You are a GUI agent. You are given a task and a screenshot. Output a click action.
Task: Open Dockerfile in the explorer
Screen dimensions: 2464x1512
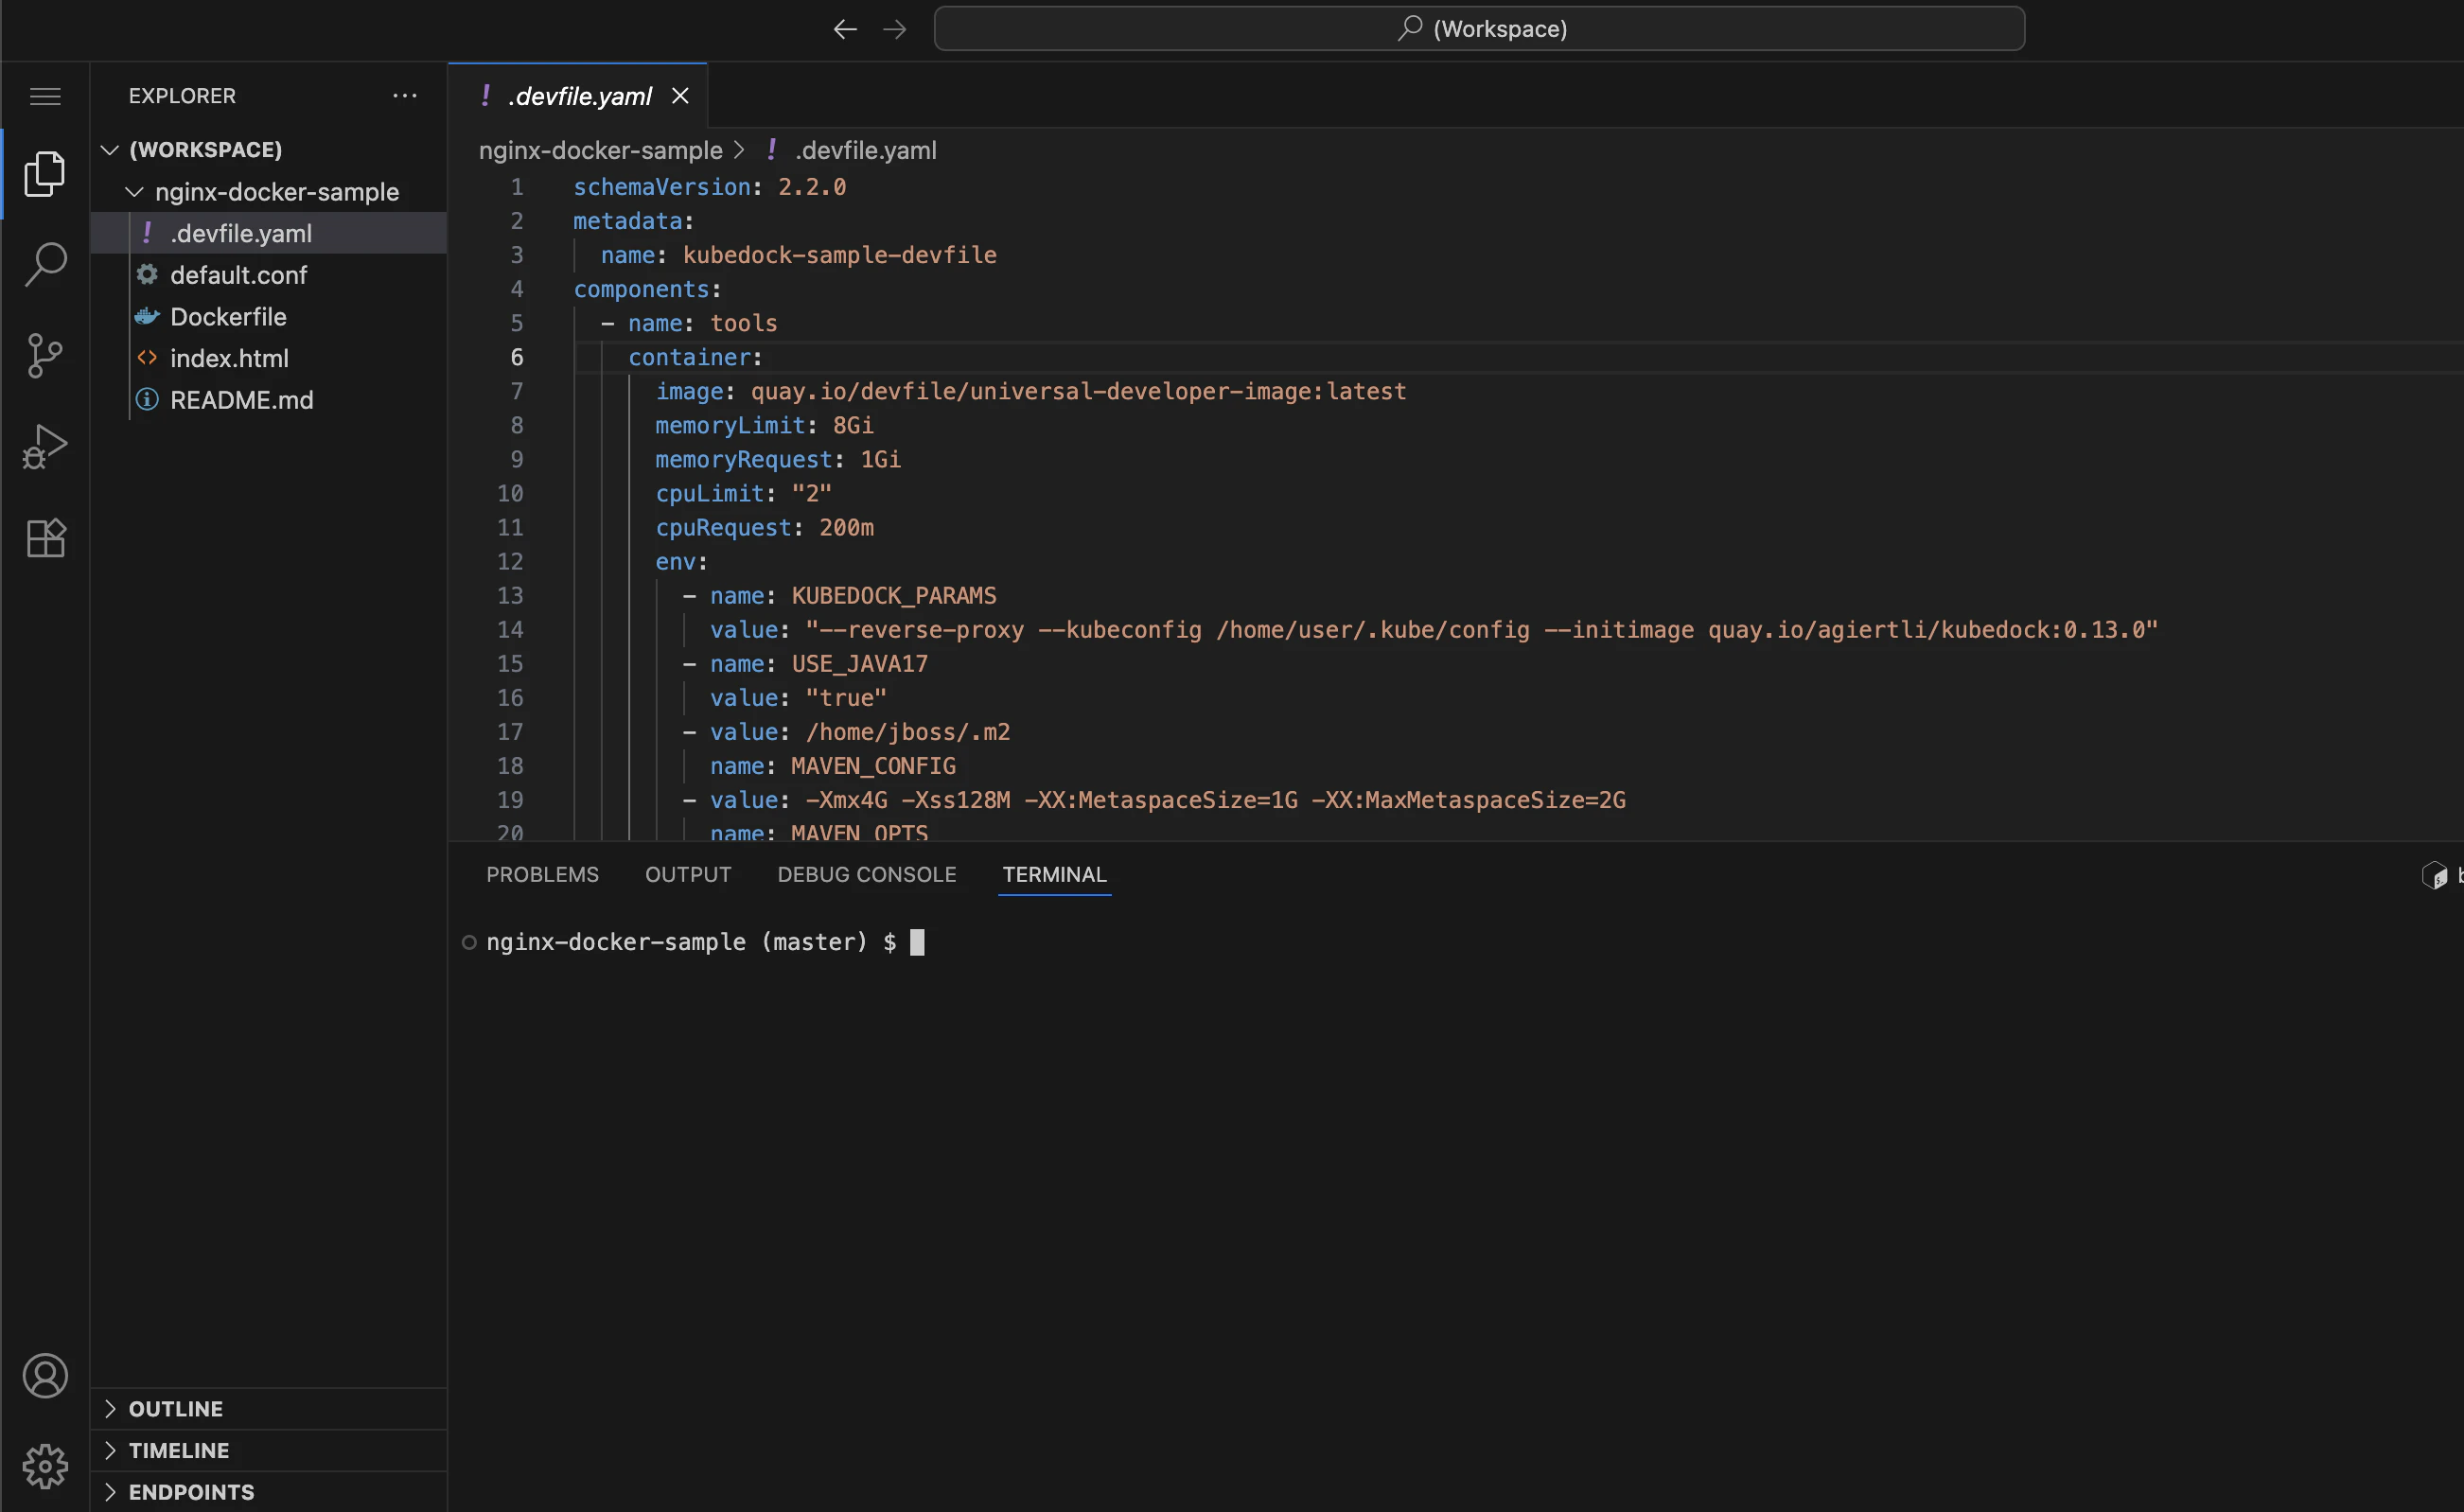[228, 317]
